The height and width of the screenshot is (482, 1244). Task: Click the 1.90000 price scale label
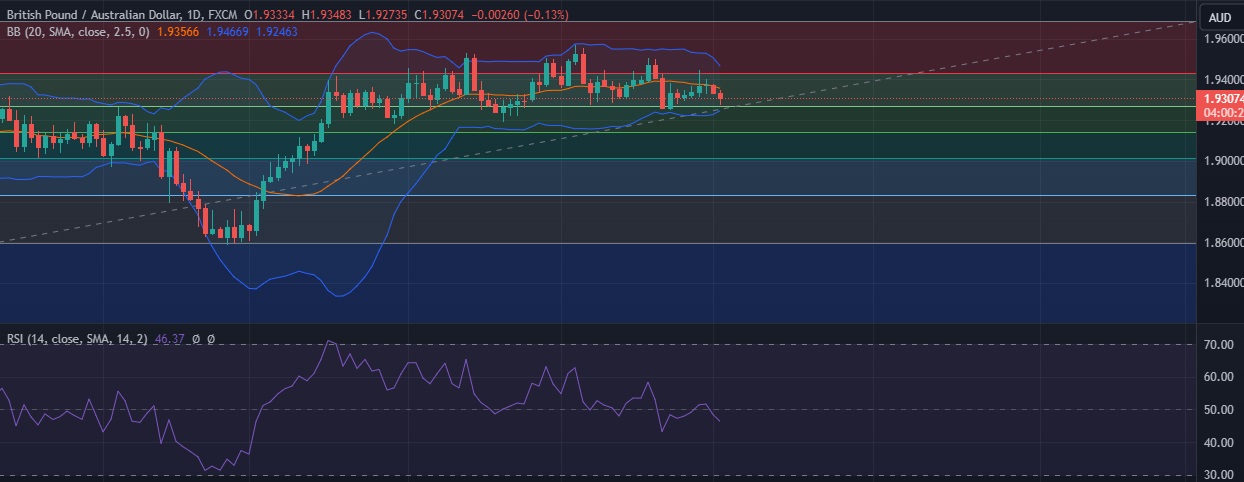(x=1222, y=160)
